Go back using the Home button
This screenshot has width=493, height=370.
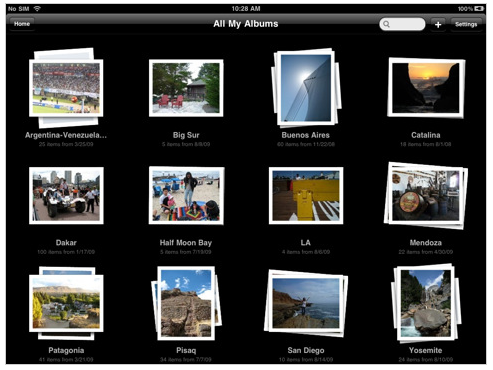point(22,24)
